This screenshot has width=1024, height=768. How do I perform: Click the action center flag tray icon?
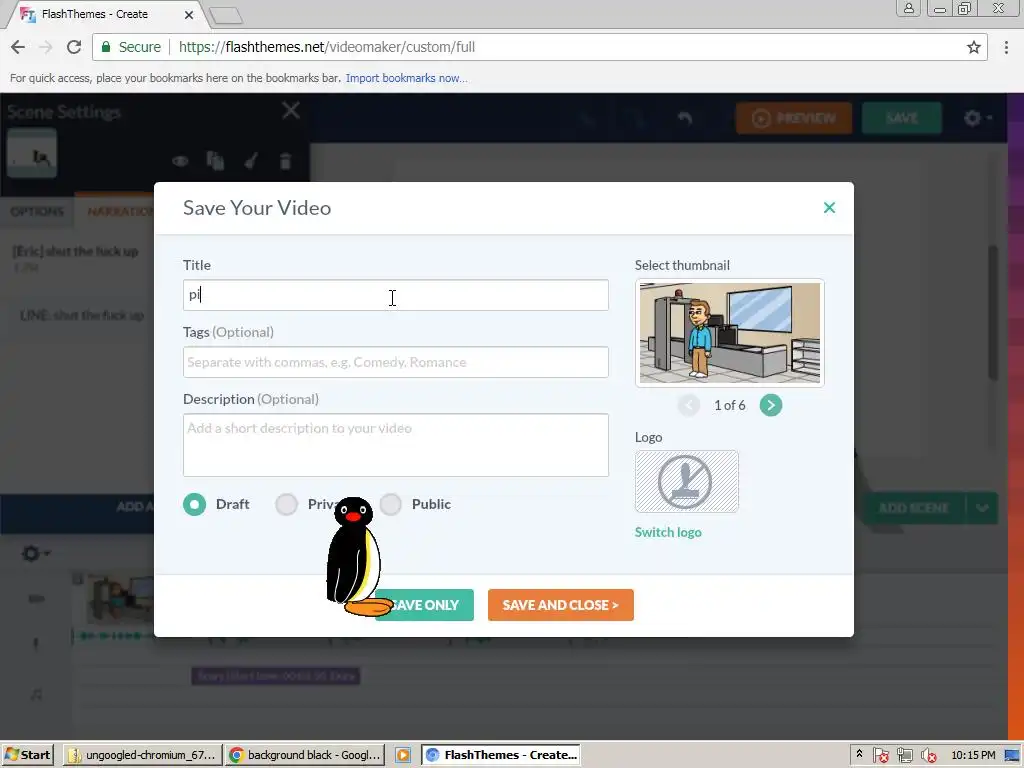(880, 756)
